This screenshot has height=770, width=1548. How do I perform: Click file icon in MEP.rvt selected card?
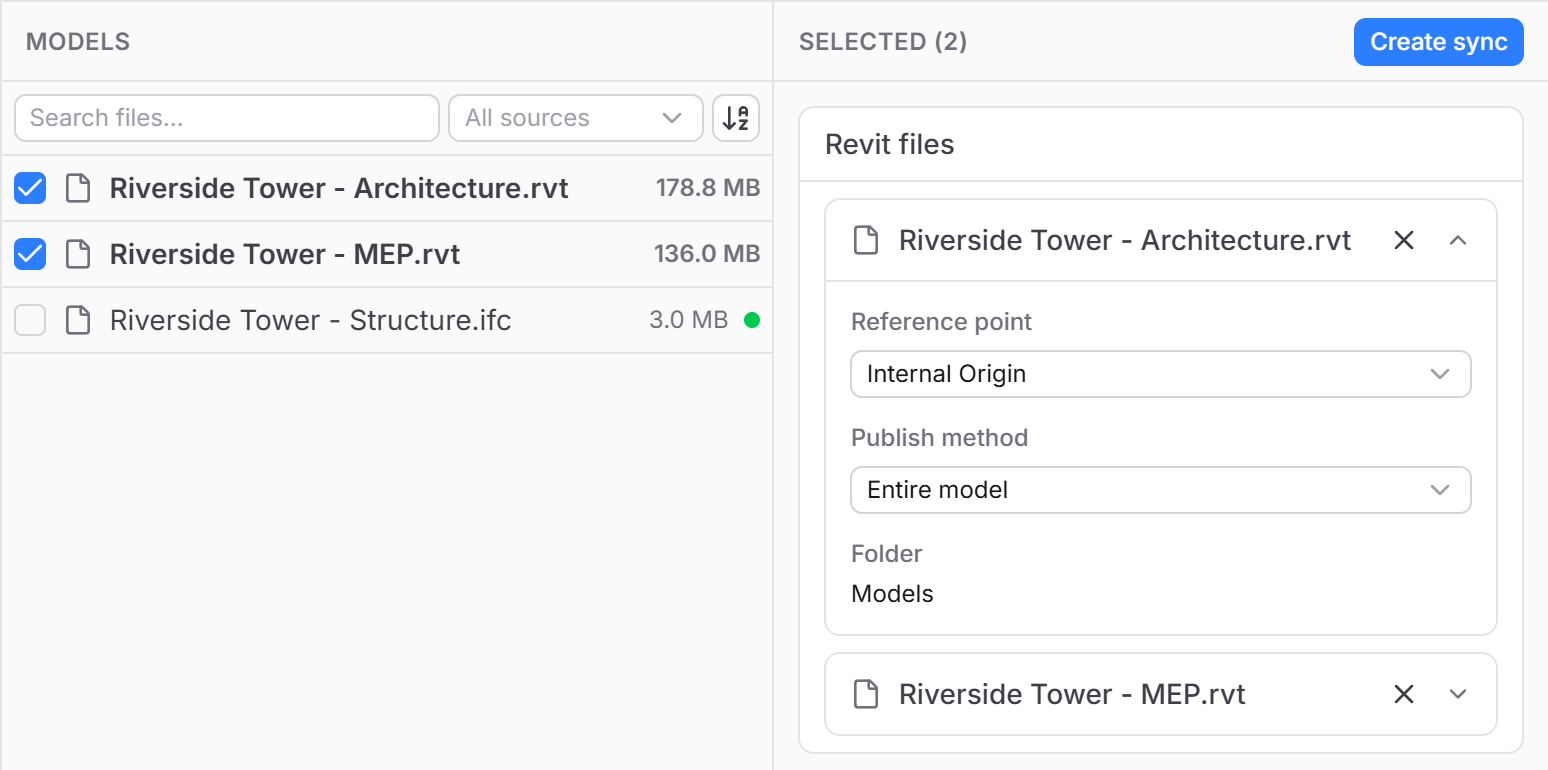(865, 694)
